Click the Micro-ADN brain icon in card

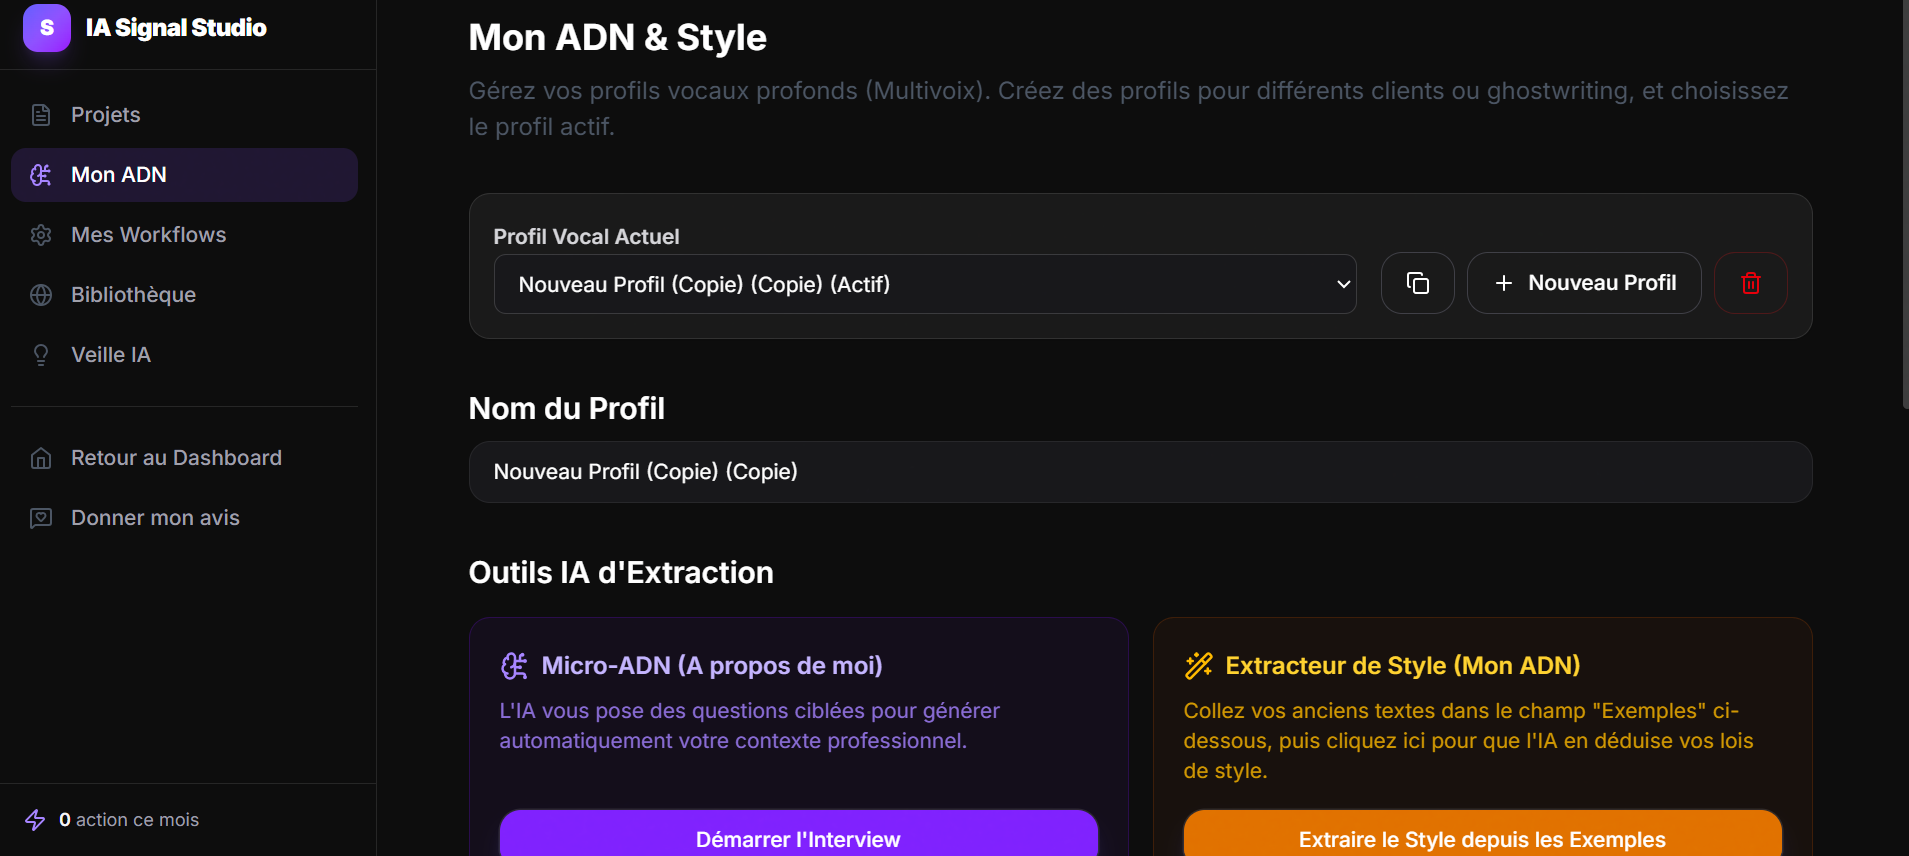tap(514, 666)
